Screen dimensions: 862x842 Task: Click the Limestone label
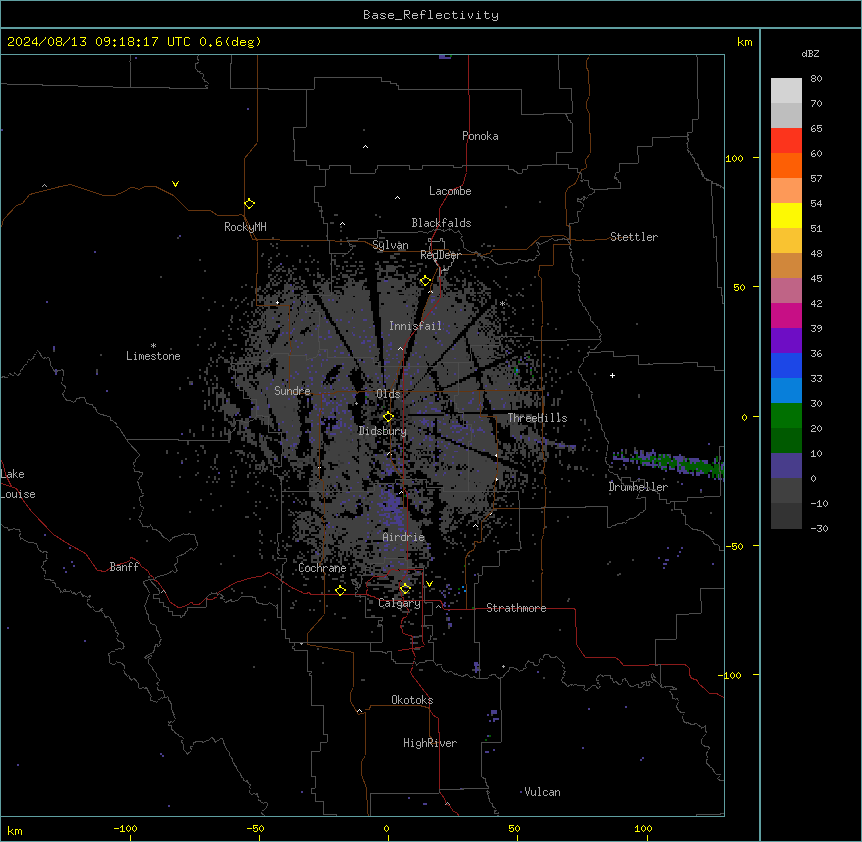[x=153, y=356]
